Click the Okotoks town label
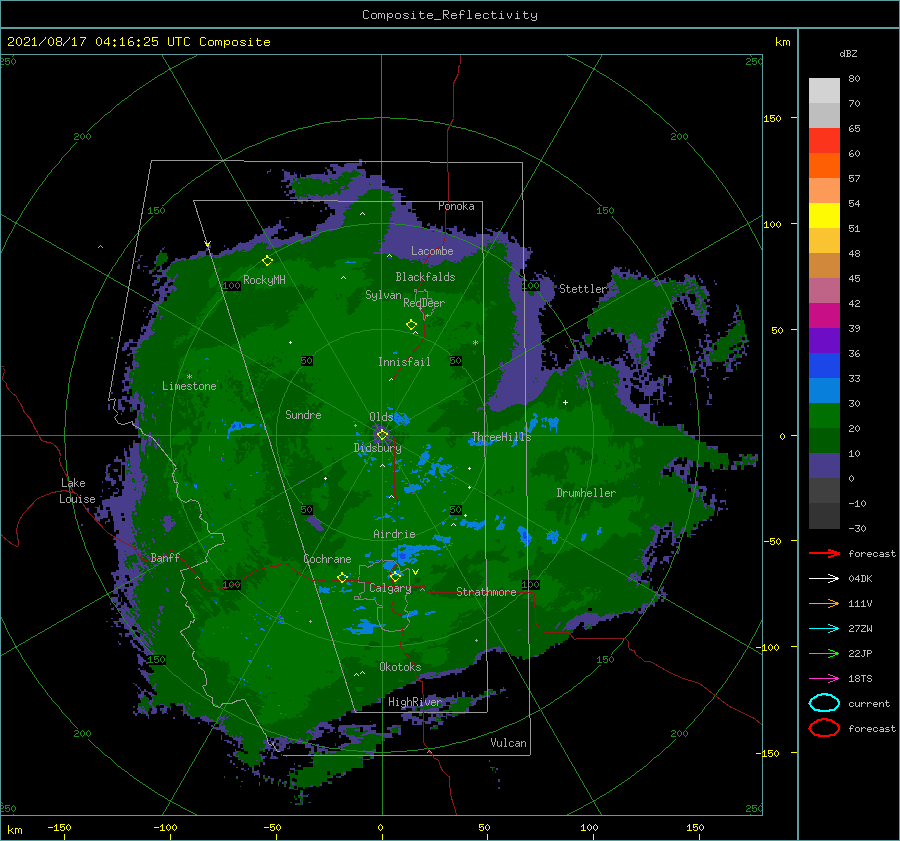This screenshot has height=841, width=900. 400,667
